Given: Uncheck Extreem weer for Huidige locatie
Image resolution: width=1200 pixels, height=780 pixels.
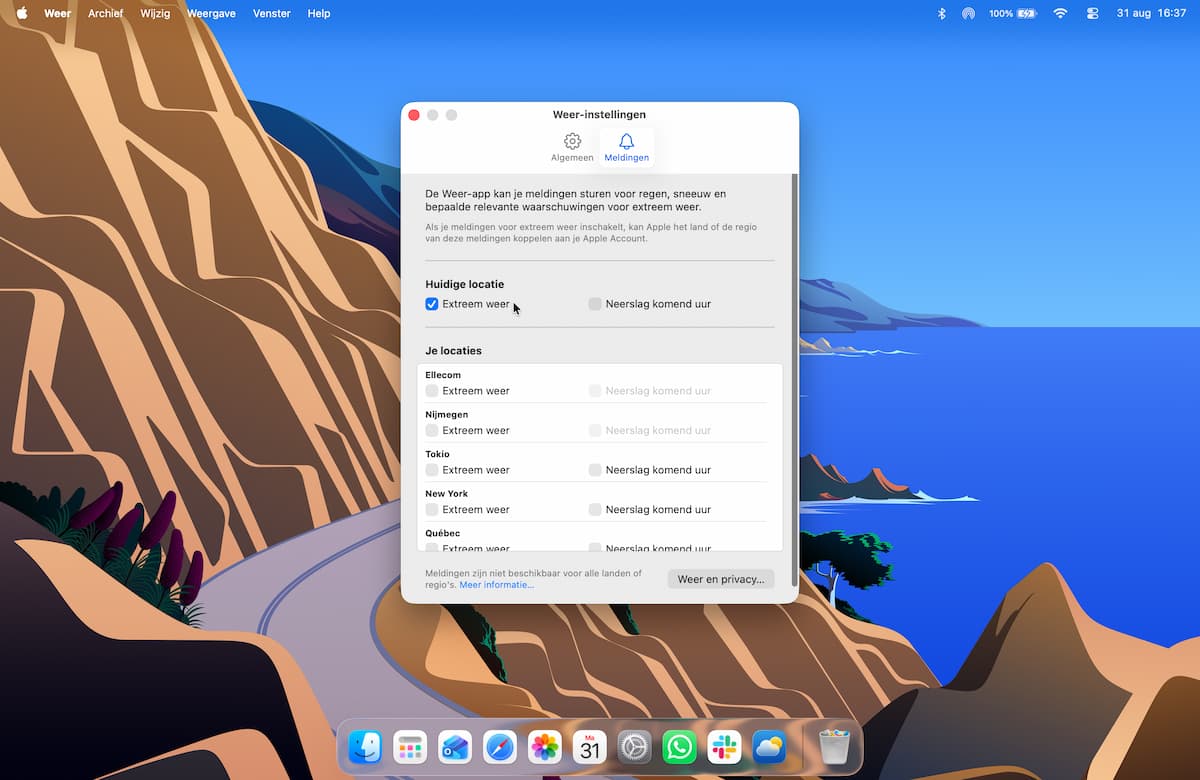Looking at the screenshot, I should point(432,304).
